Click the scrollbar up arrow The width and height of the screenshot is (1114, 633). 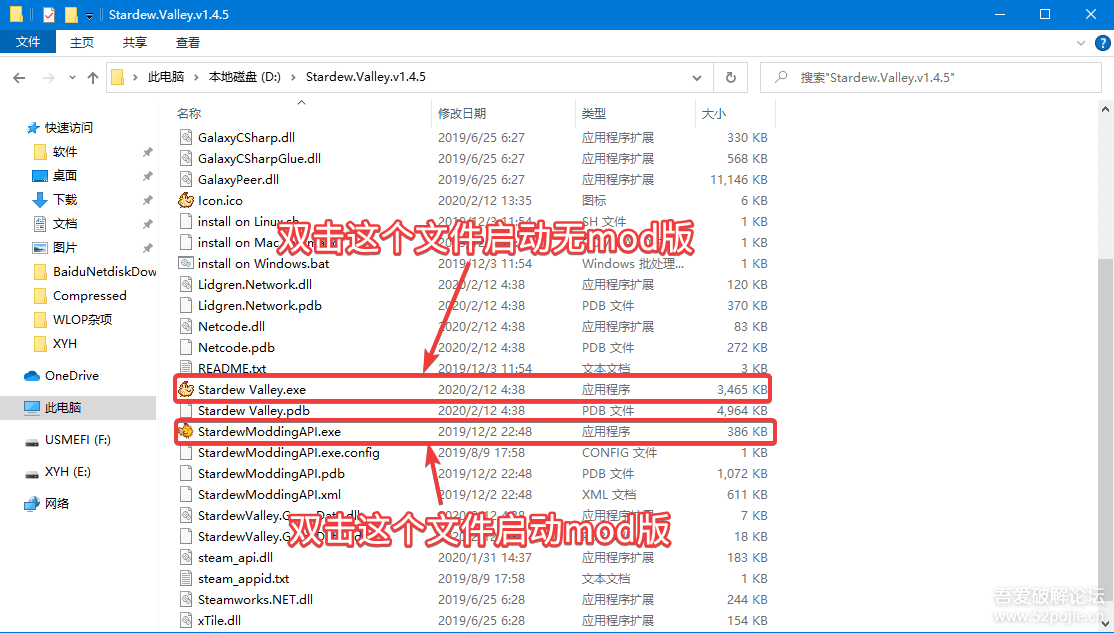[1105, 110]
